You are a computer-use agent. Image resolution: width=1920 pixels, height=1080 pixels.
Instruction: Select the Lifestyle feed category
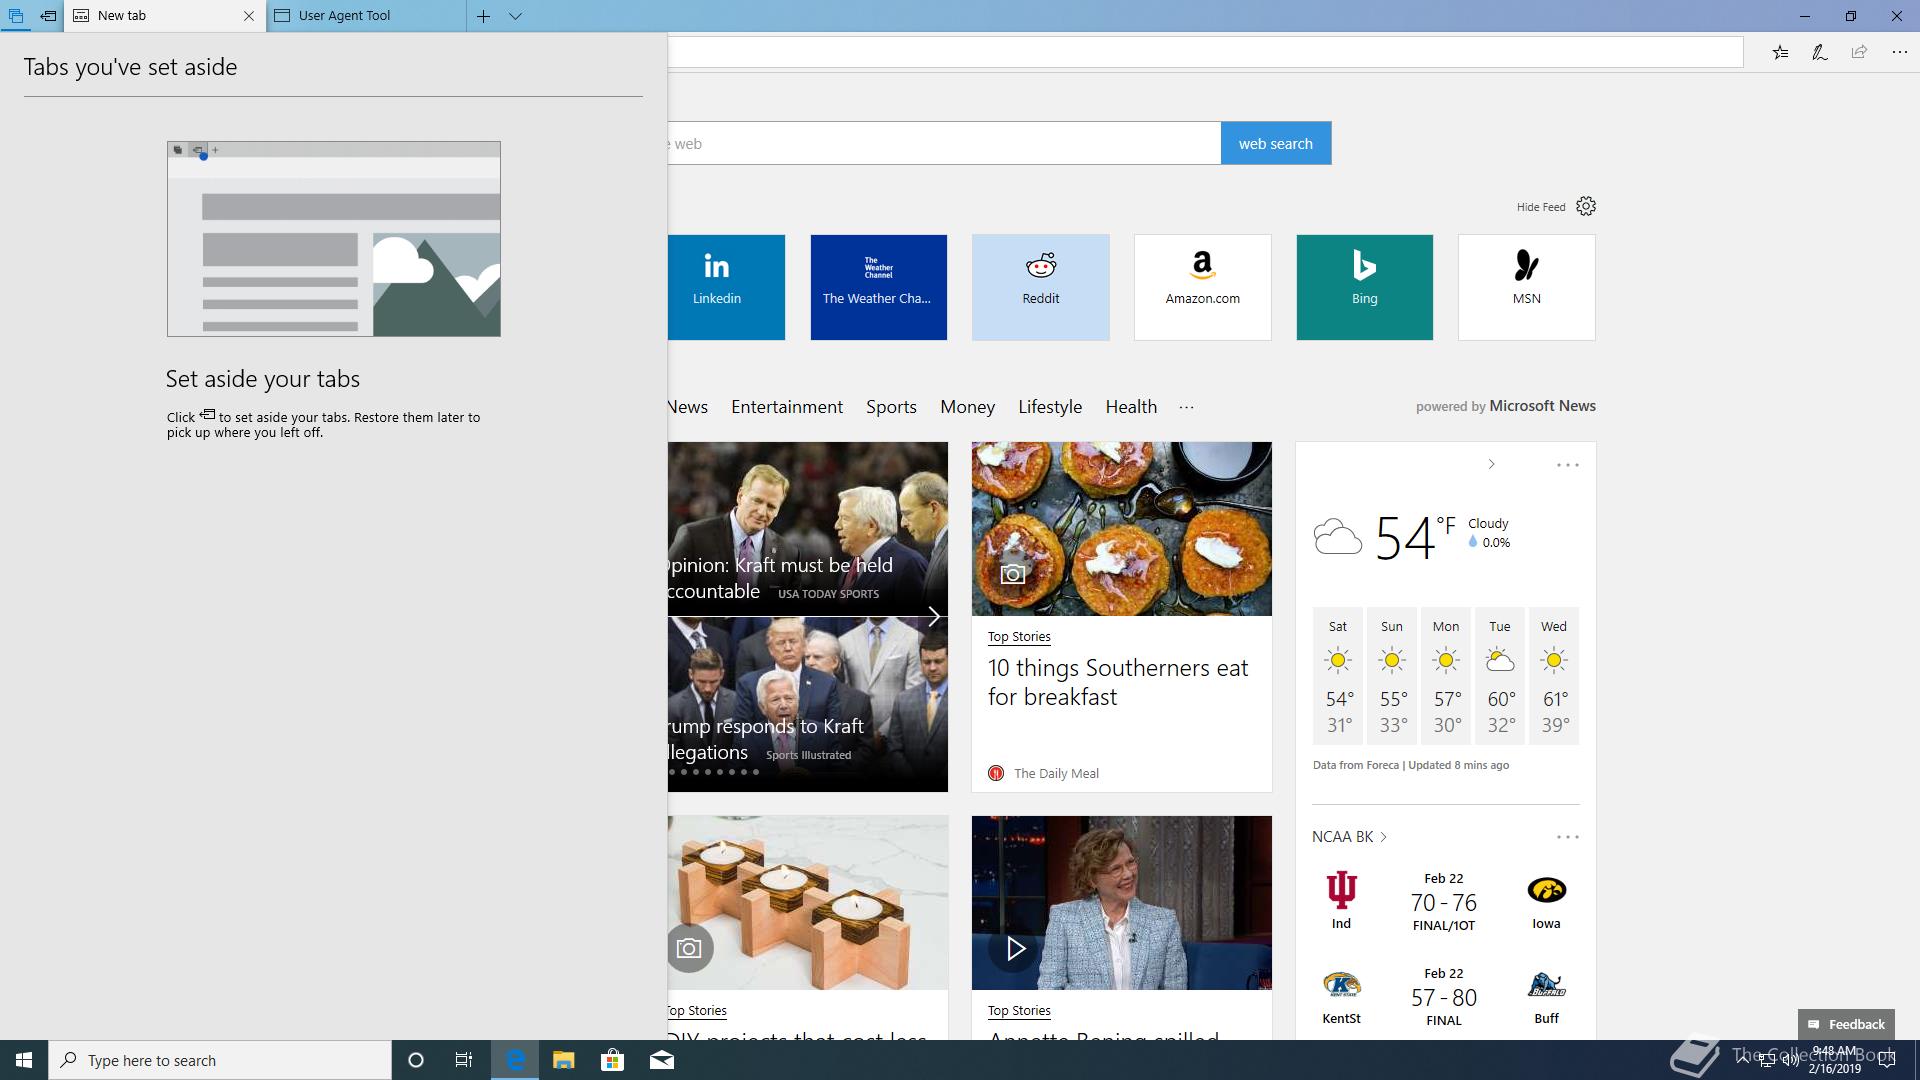click(1050, 407)
